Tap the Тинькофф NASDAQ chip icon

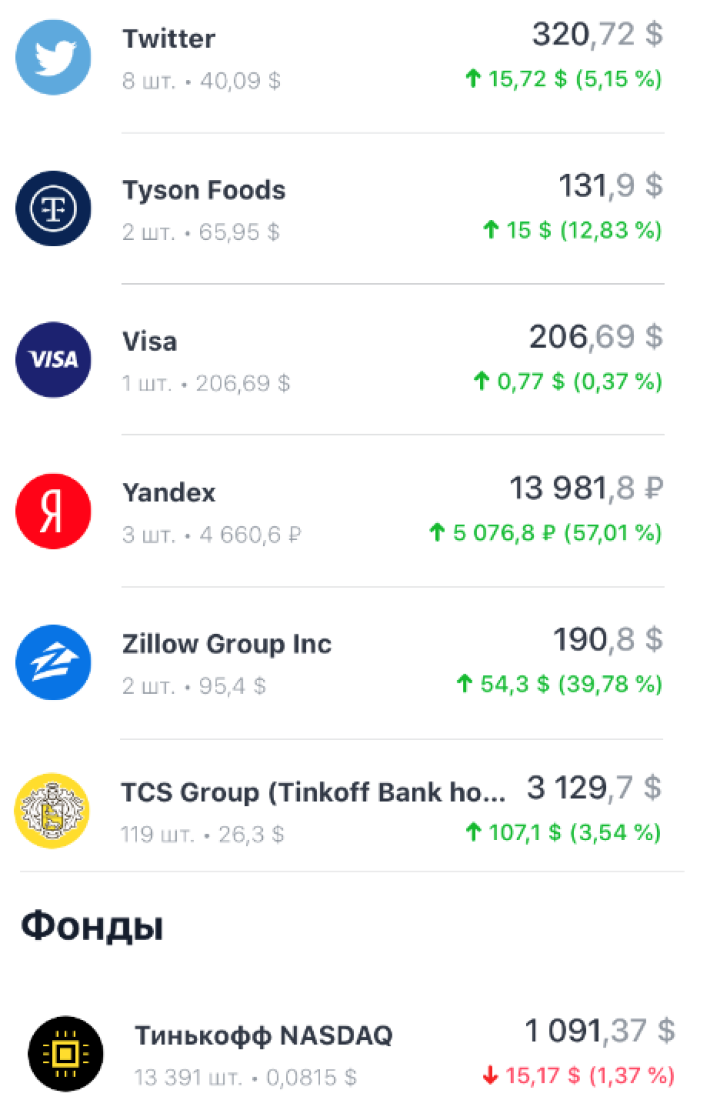click(x=65, y=1054)
